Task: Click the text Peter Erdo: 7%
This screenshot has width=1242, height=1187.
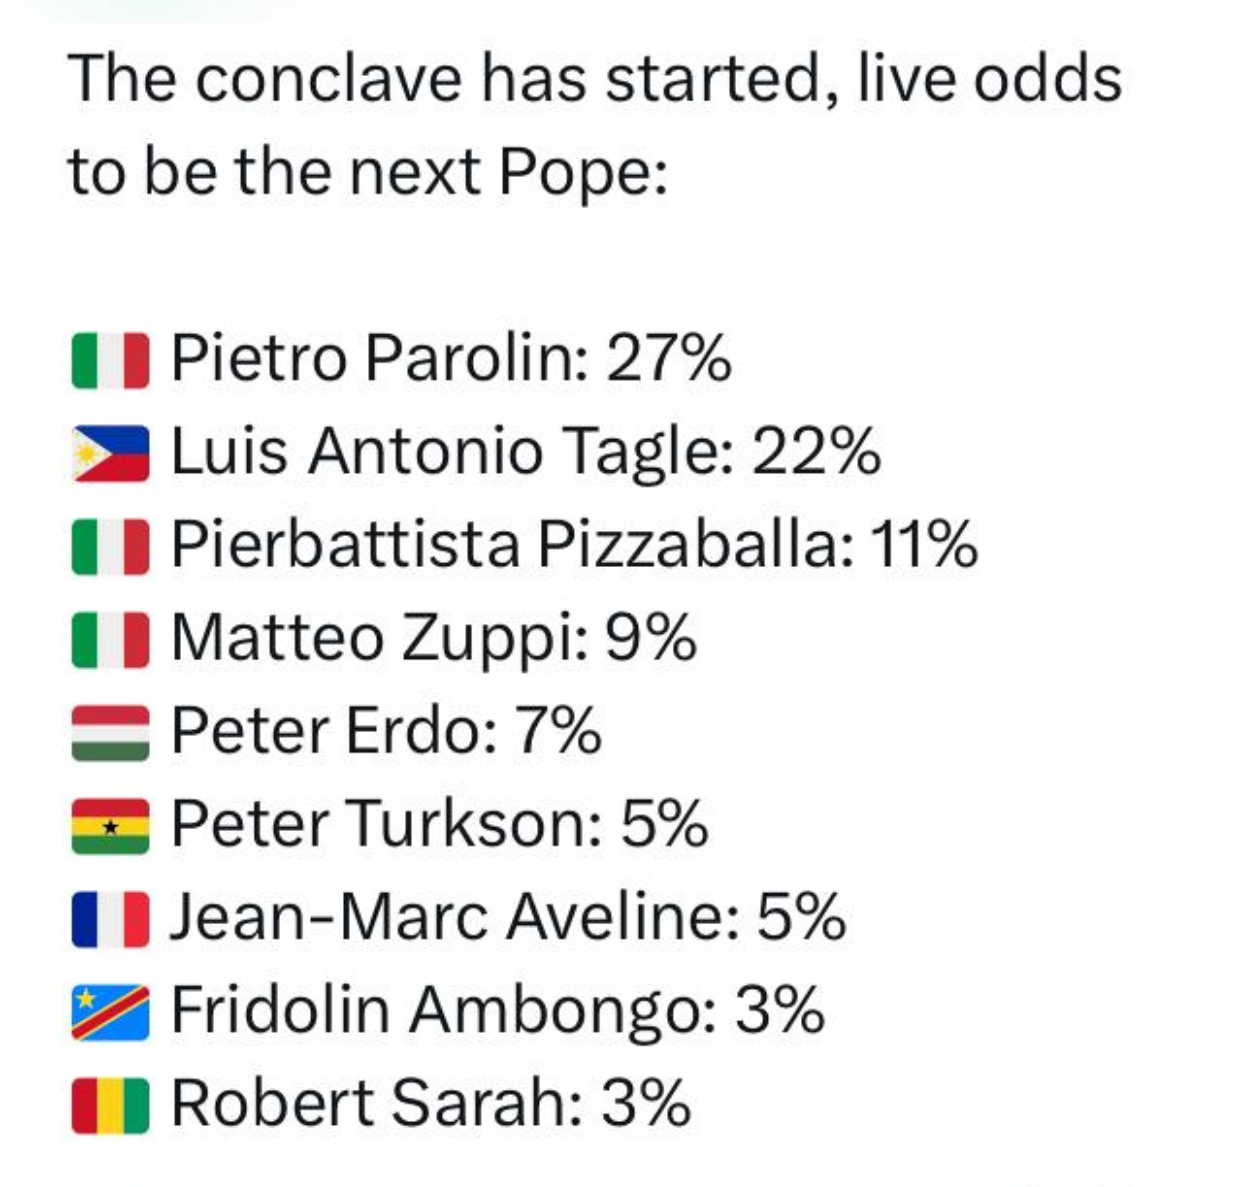Action: (386, 731)
